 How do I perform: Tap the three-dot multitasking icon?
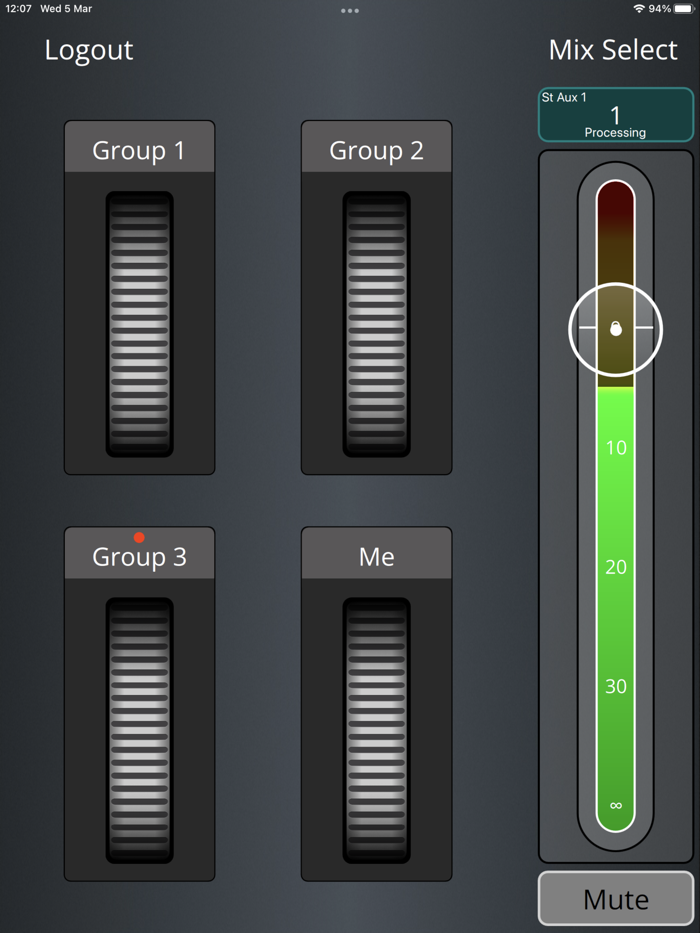pos(350,10)
